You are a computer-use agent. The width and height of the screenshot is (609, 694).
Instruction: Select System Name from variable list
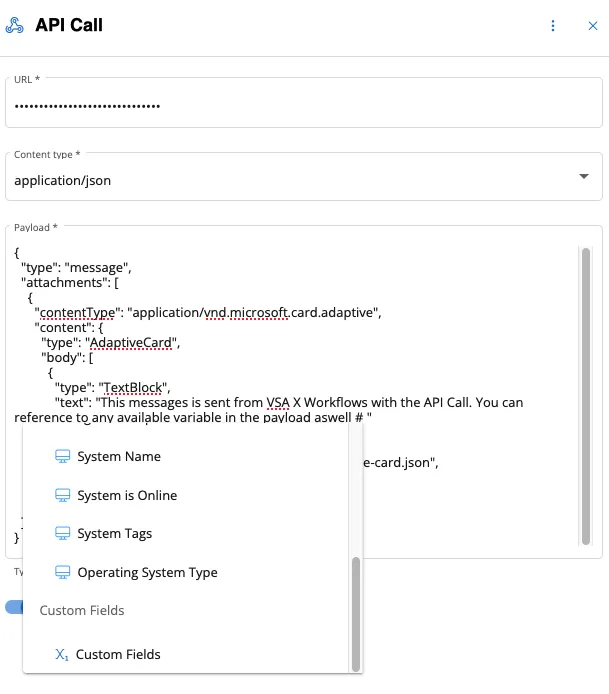(119, 457)
